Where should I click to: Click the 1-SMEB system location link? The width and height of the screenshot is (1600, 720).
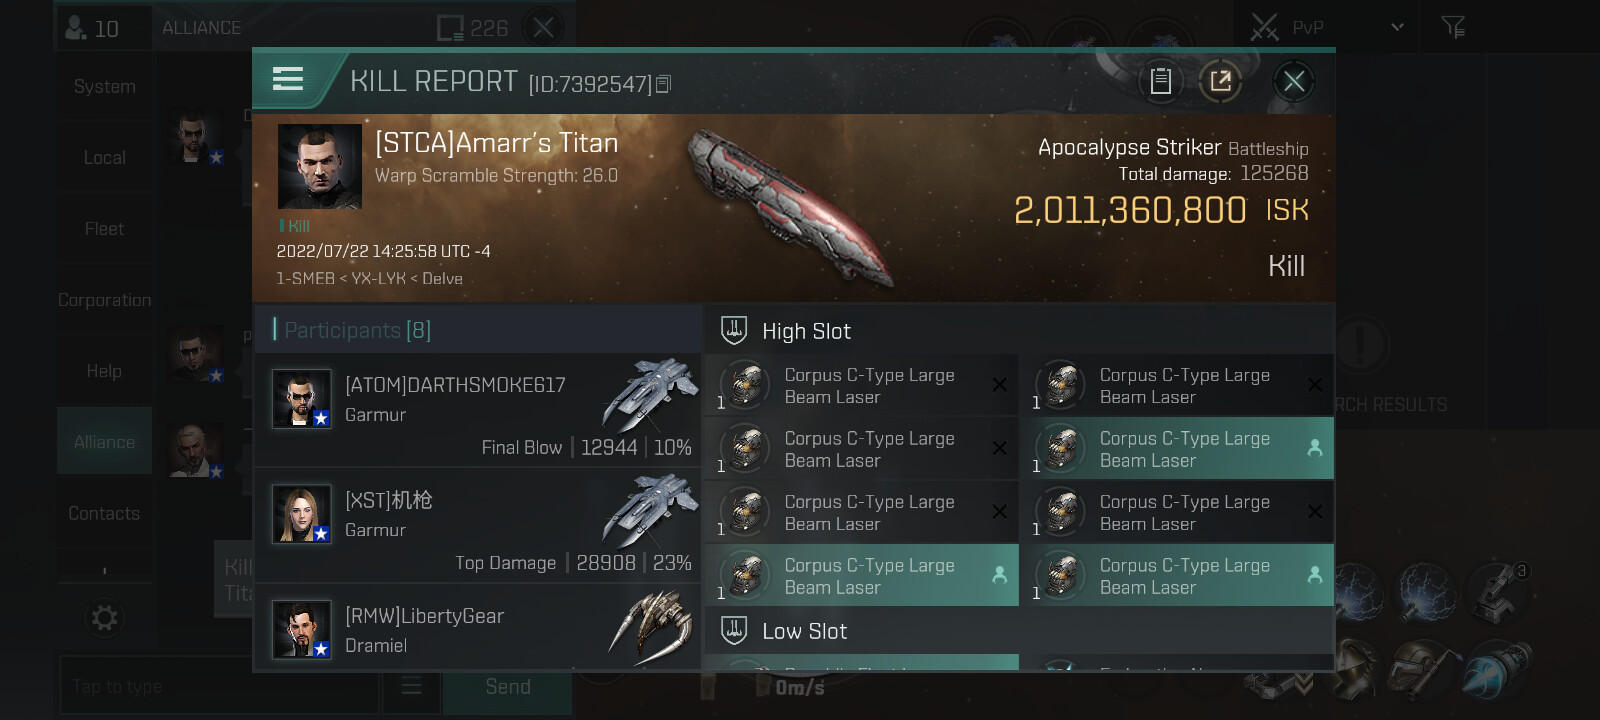pos(305,278)
